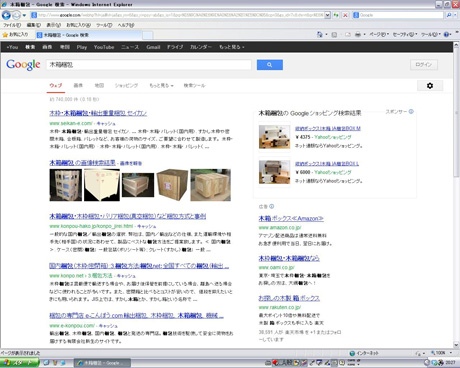Click the sponsor info circle icon
460x368 pixels.
tap(411, 112)
